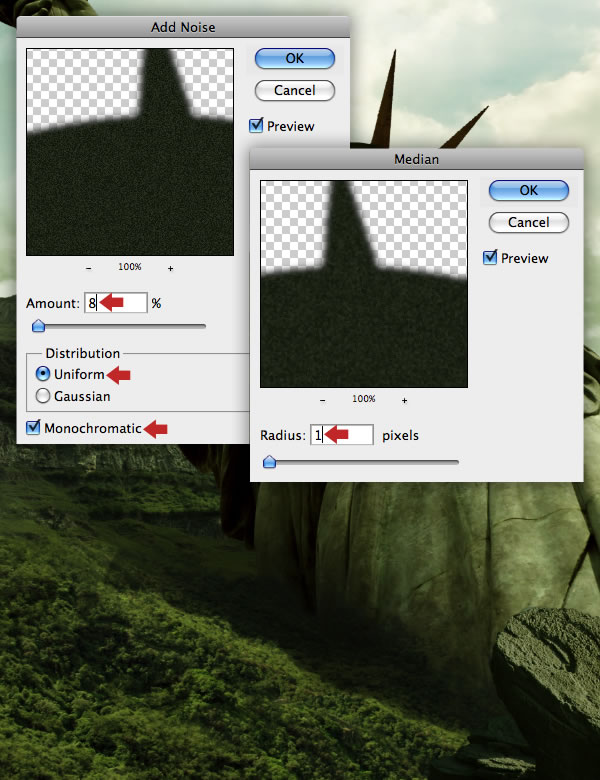Confirm Median filter with OK button
Viewport: 600px width, 780px height.
528,191
